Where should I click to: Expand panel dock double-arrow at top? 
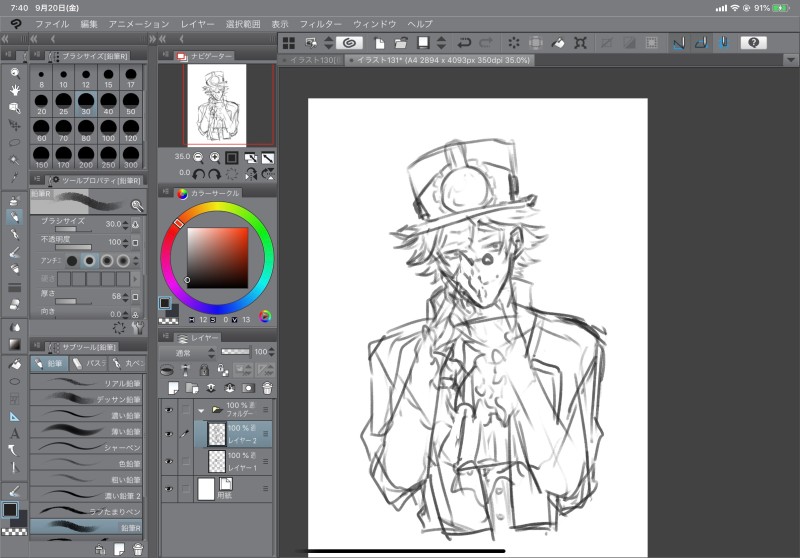(152, 39)
